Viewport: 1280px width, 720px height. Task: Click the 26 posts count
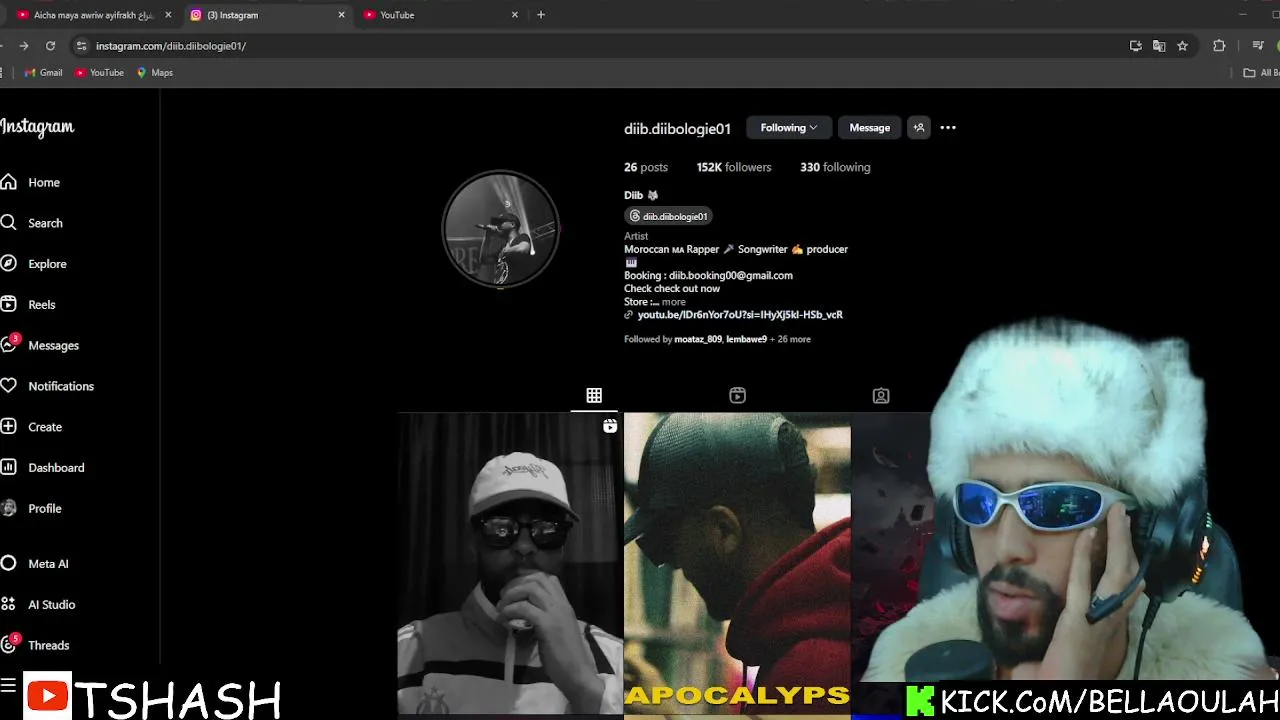coord(646,167)
